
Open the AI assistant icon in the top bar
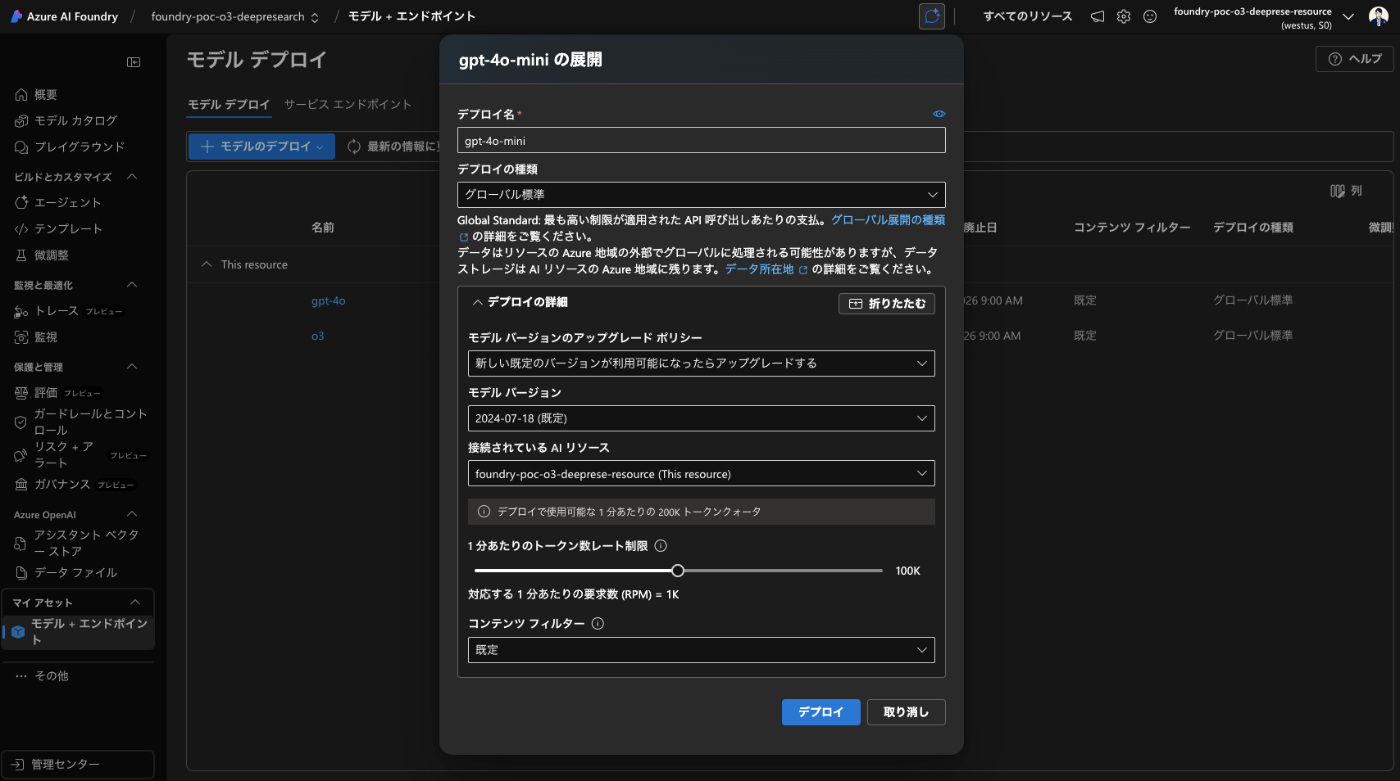(x=932, y=16)
